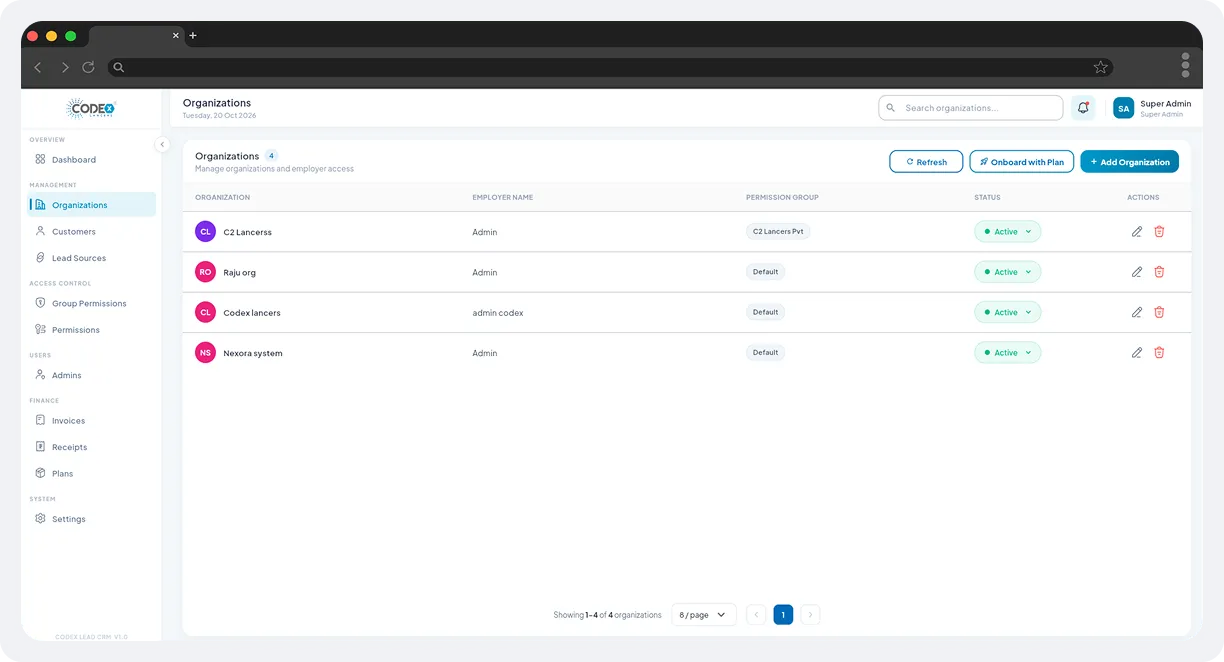1224x662 pixels.
Task: Edit the C2 Lancerss organization
Action: pos(1137,232)
